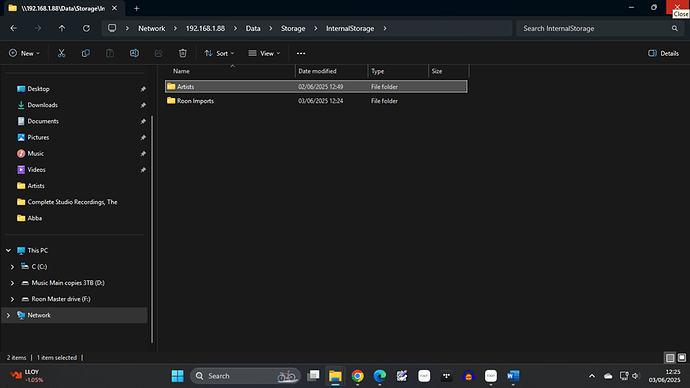Open the See more ellipsis menu
The width and height of the screenshot is (690, 388).
[x=301, y=53]
